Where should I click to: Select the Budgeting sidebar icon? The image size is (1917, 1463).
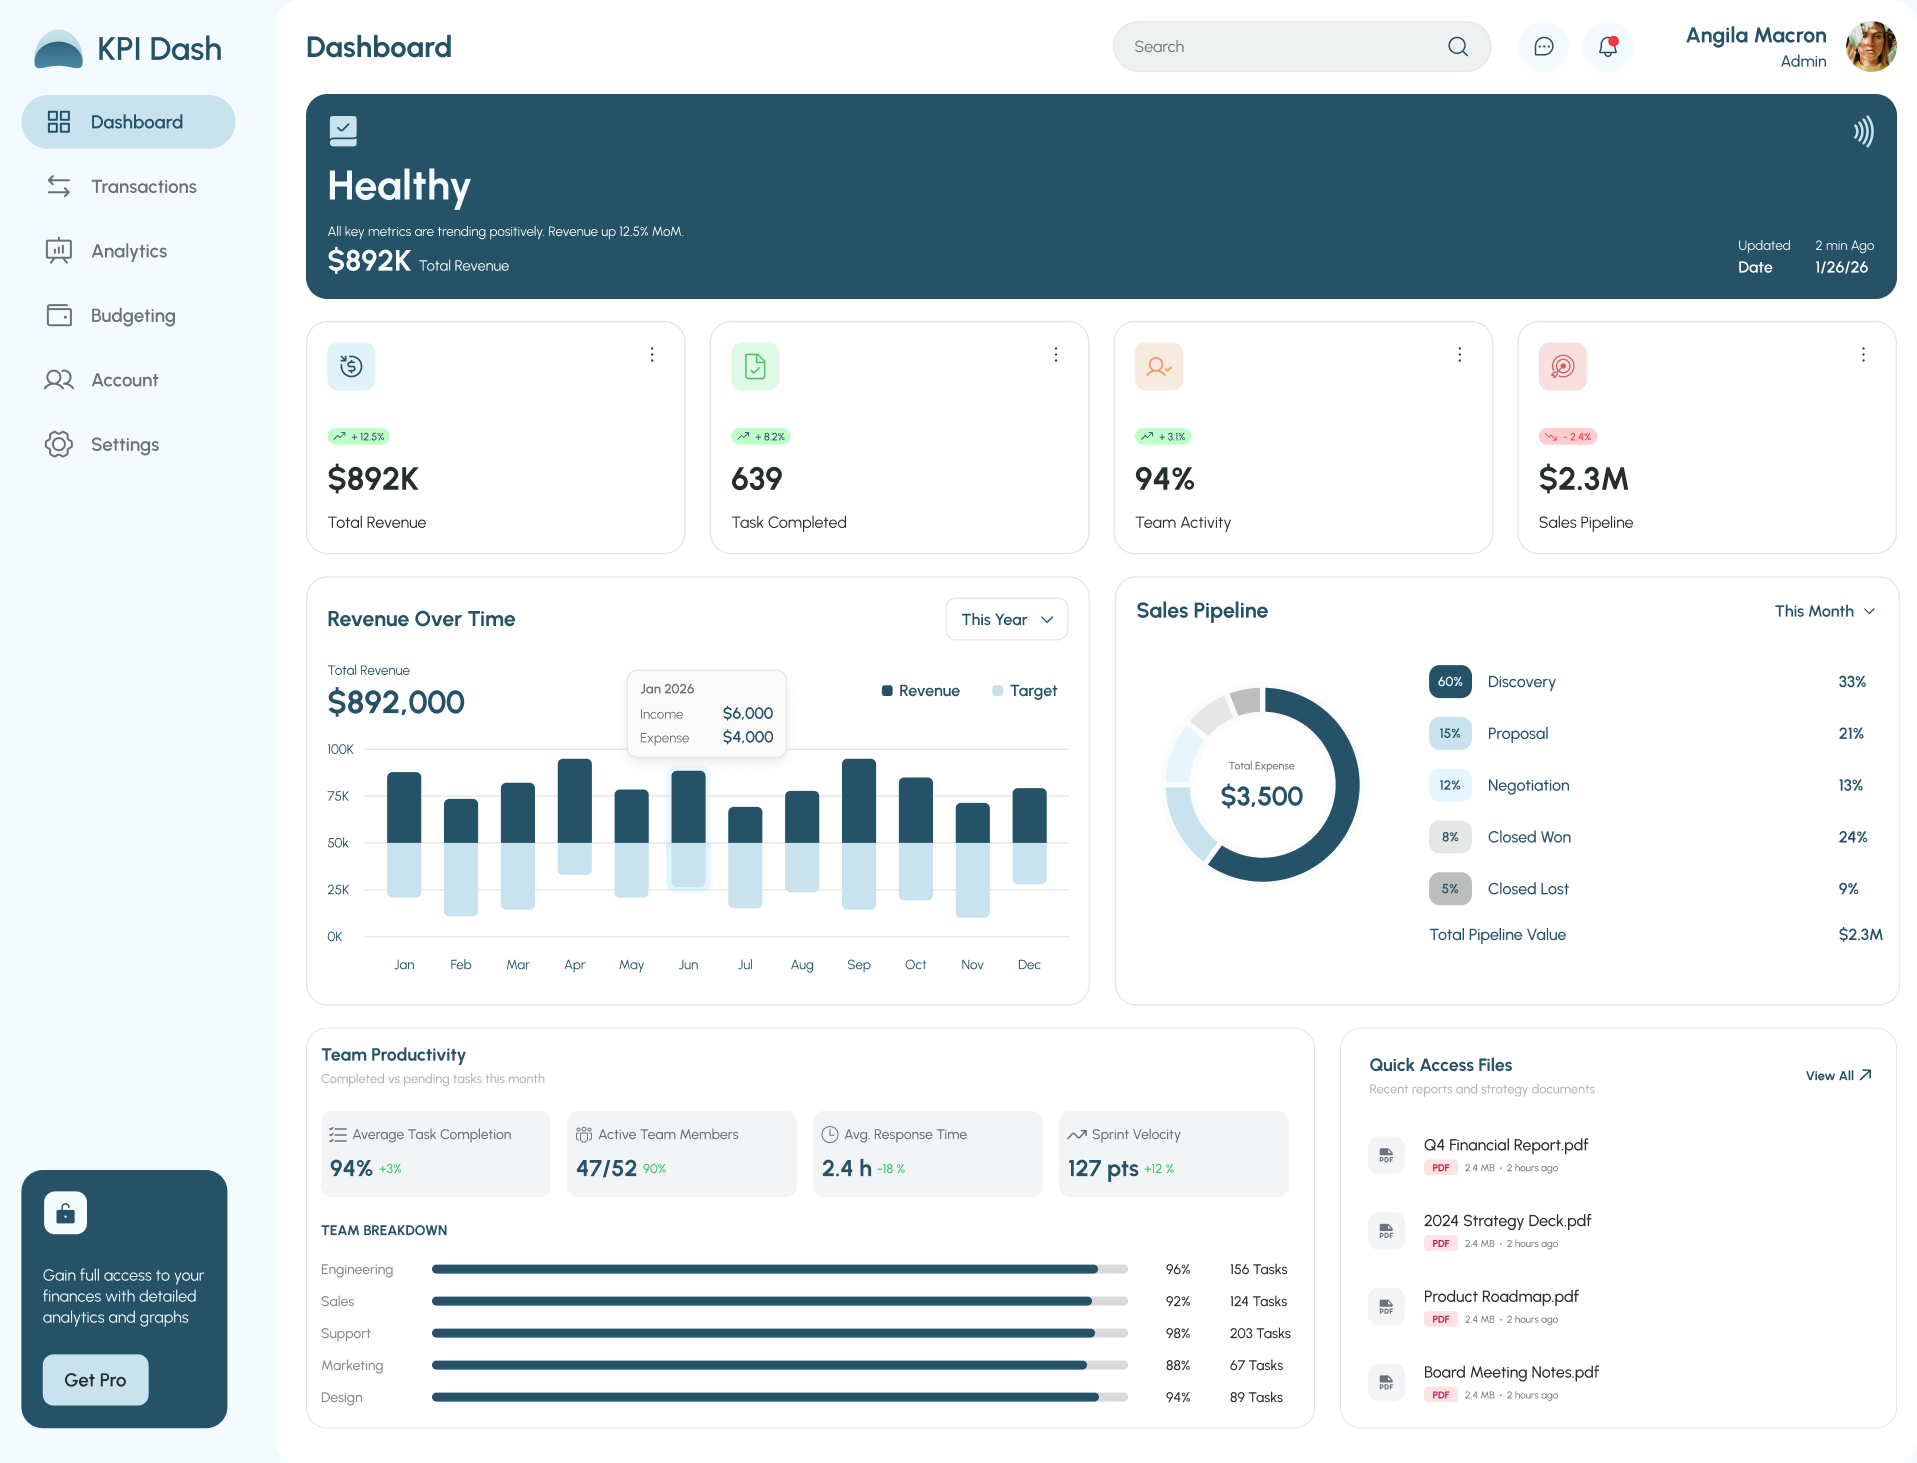(59, 315)
